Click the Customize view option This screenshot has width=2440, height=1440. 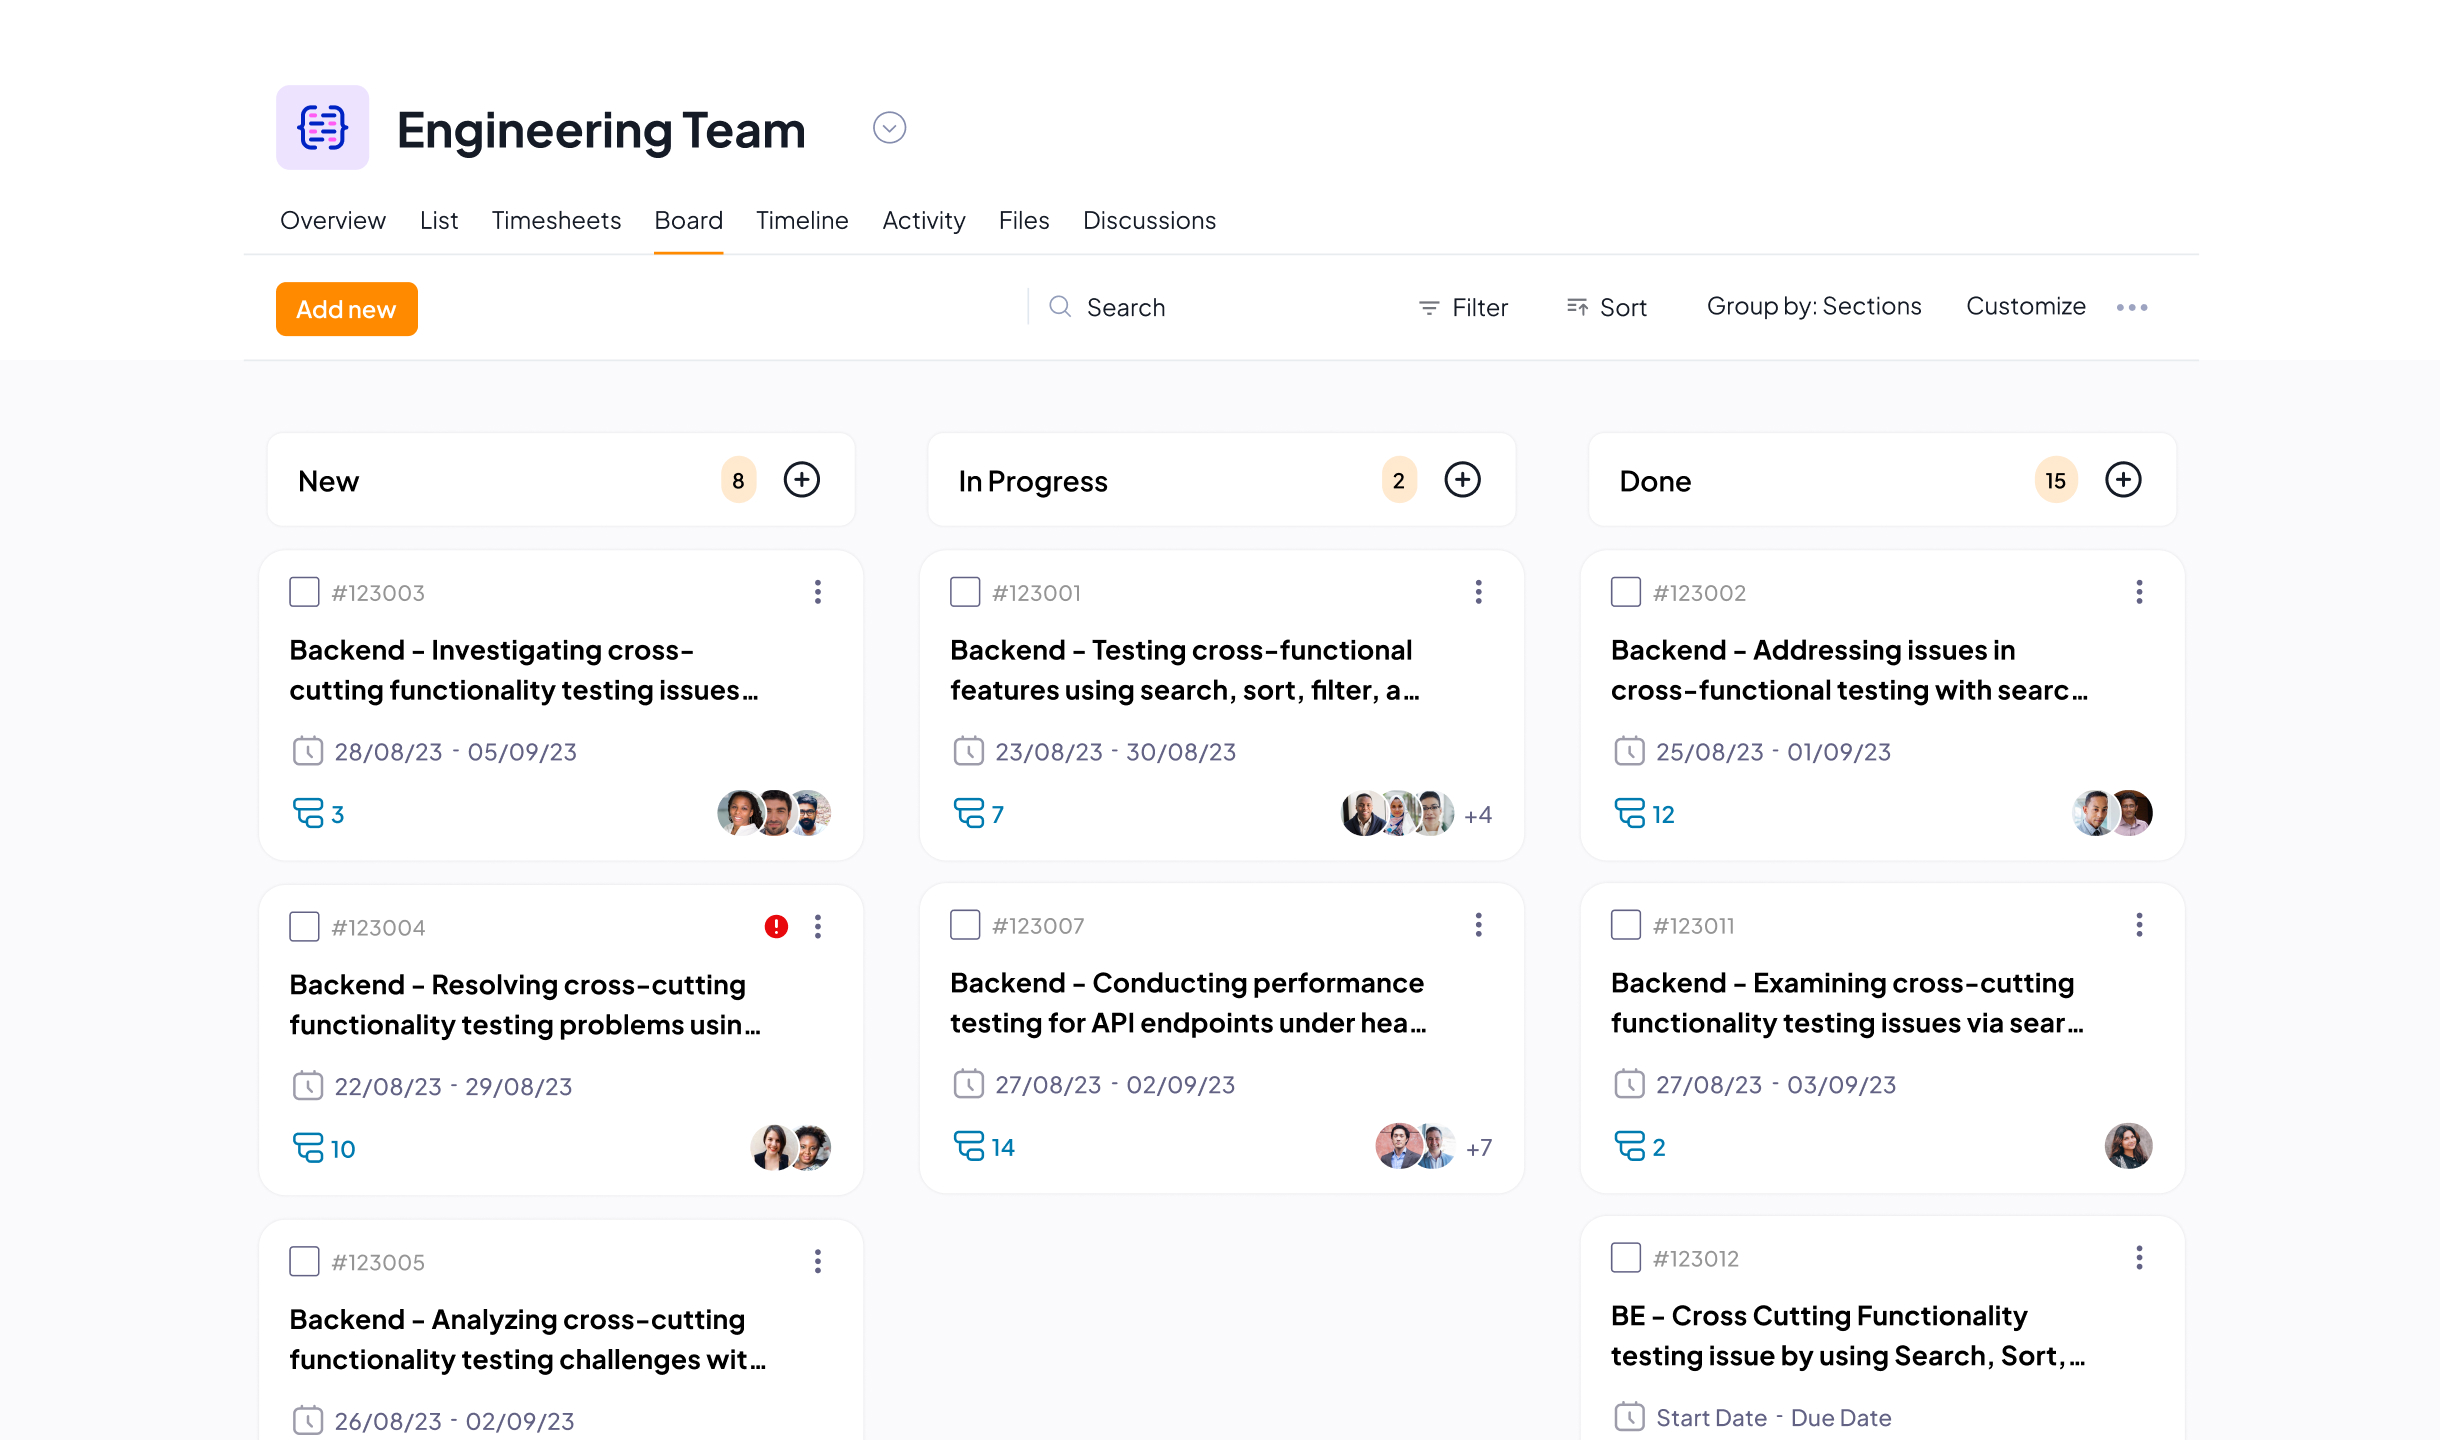tap(2027, 305)
